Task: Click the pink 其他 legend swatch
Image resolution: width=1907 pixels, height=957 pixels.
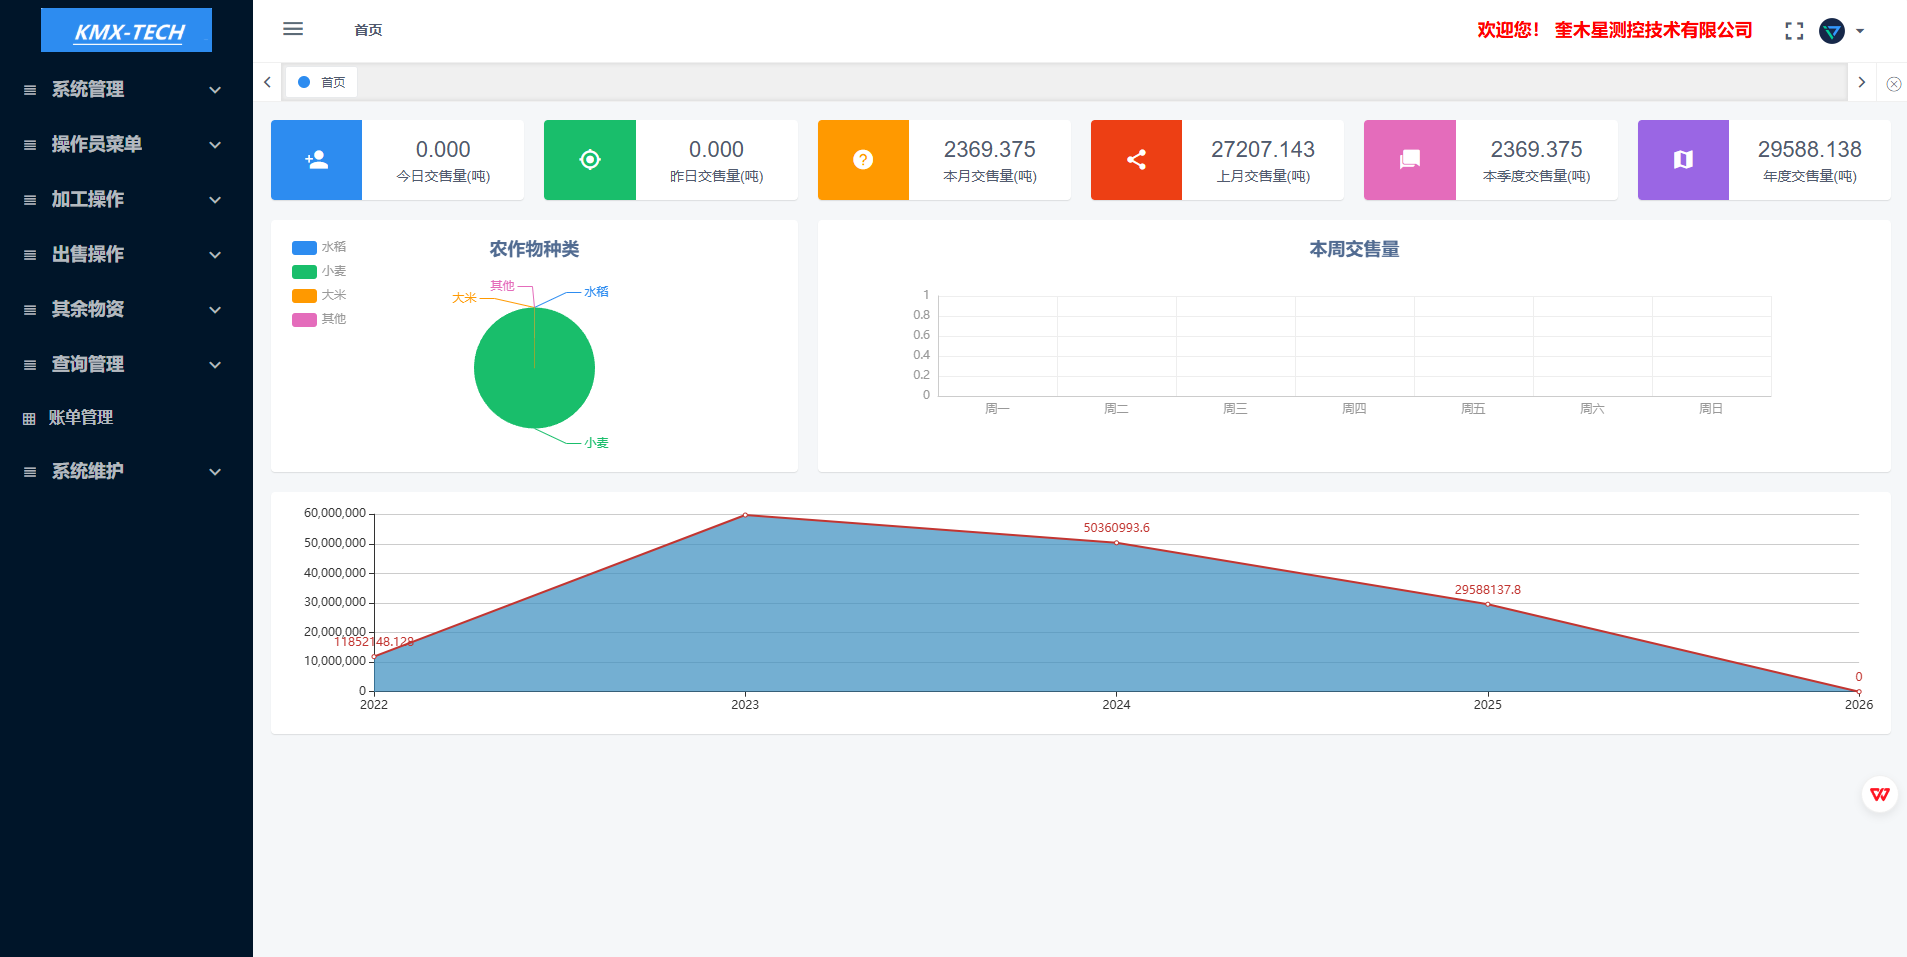Action: pos(304,319)
